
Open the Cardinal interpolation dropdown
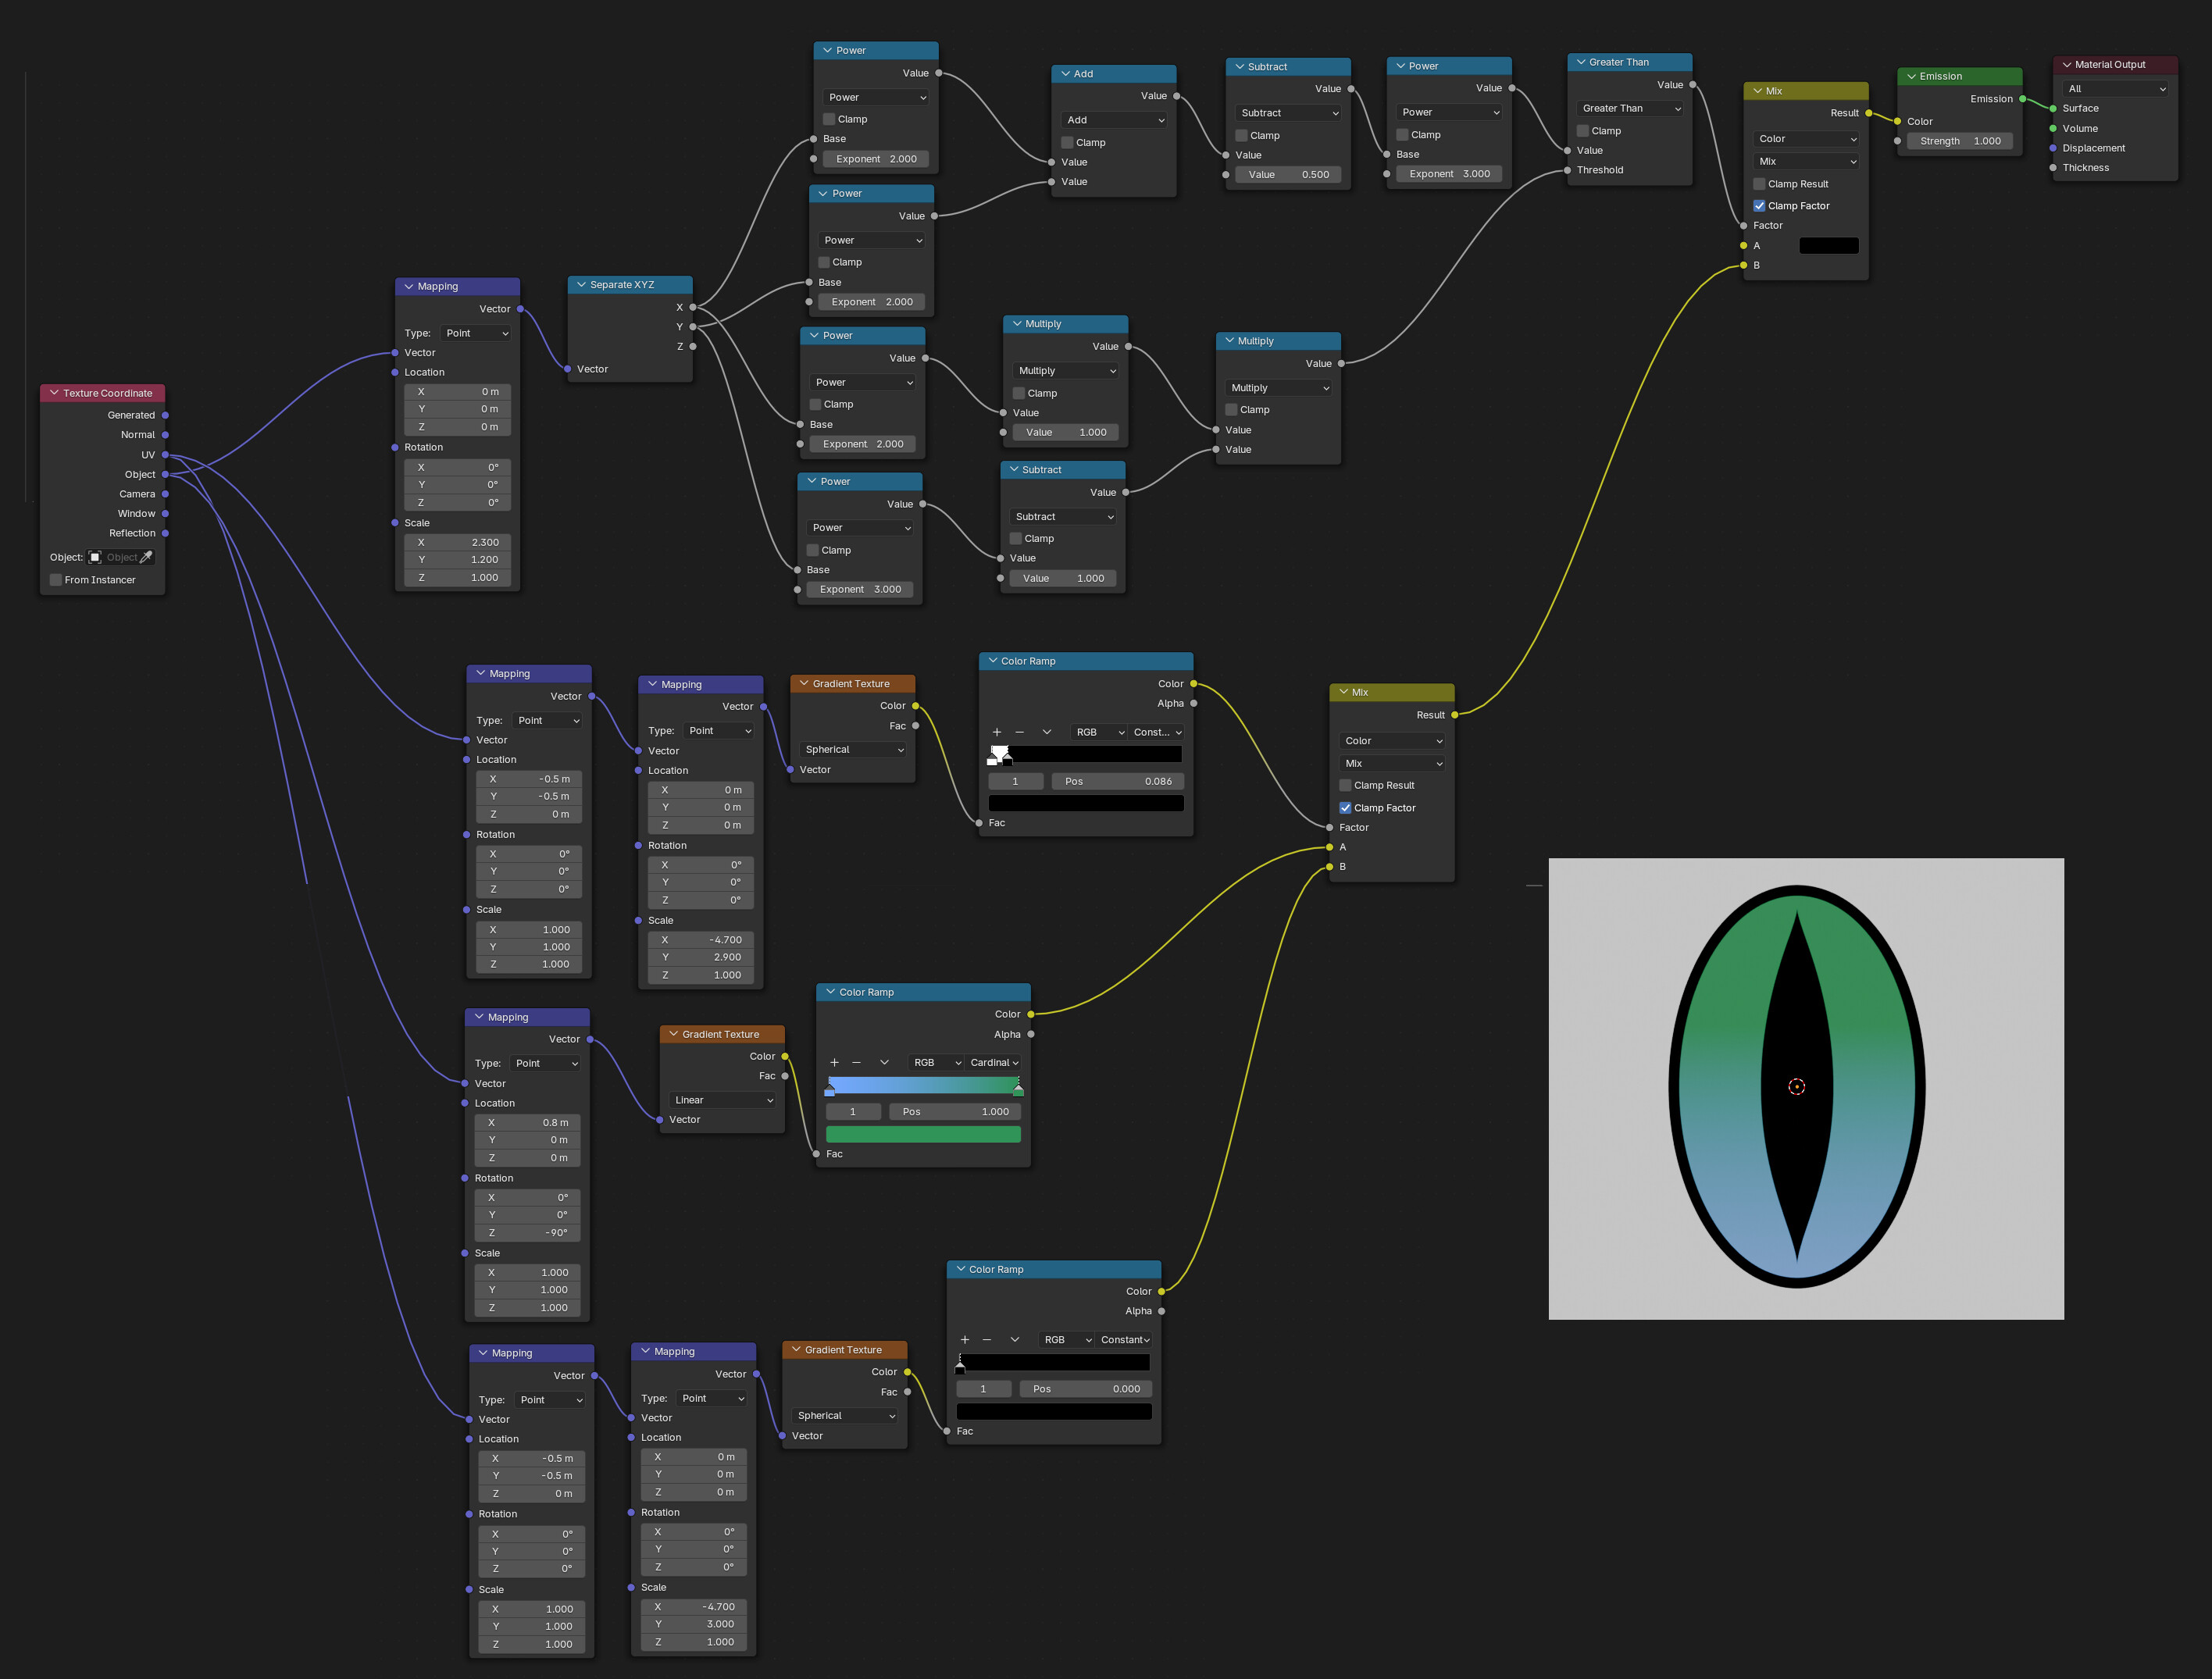(994, 1062)
